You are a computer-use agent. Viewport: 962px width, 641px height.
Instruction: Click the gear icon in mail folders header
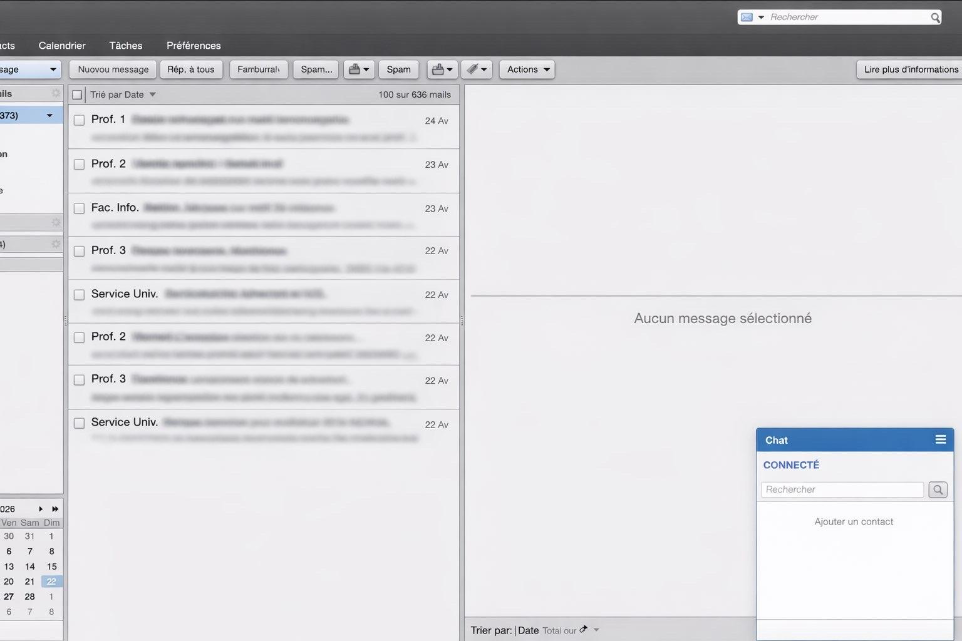[x=56, y=93]
